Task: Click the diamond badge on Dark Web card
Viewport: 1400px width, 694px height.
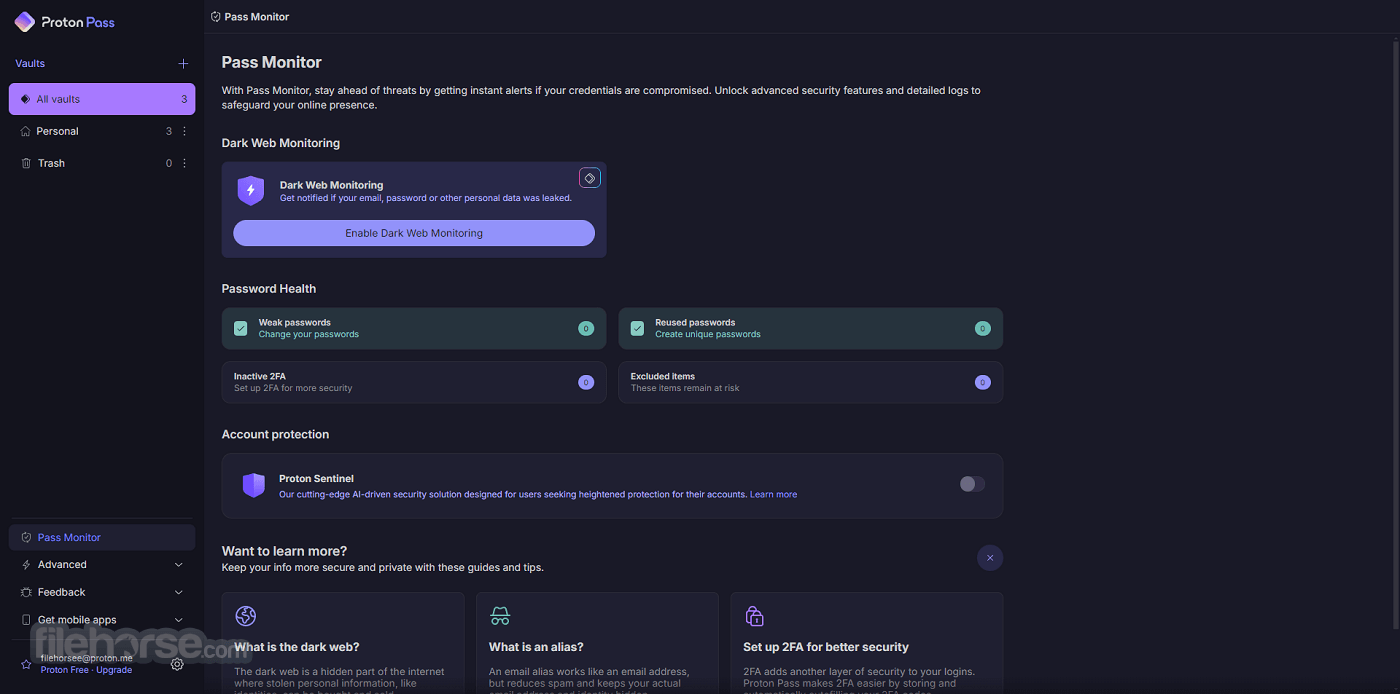Action: pos(590,178)
